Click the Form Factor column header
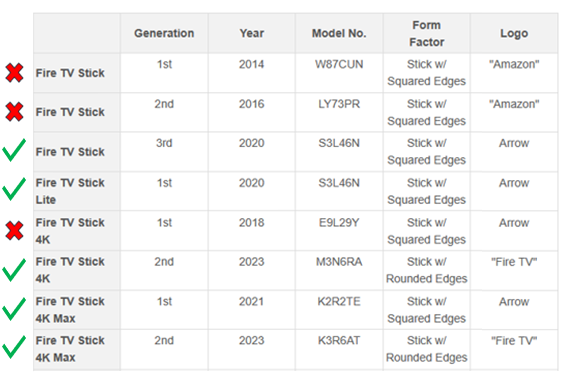Screen dimensions: 566x382 427,33
